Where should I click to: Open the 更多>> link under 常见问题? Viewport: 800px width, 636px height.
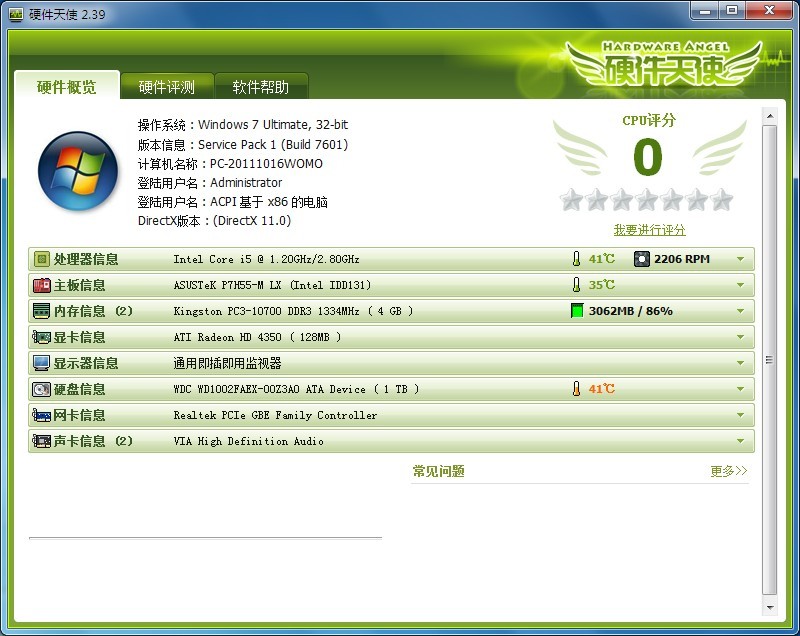pyautogui.click(x=728, y=471)
